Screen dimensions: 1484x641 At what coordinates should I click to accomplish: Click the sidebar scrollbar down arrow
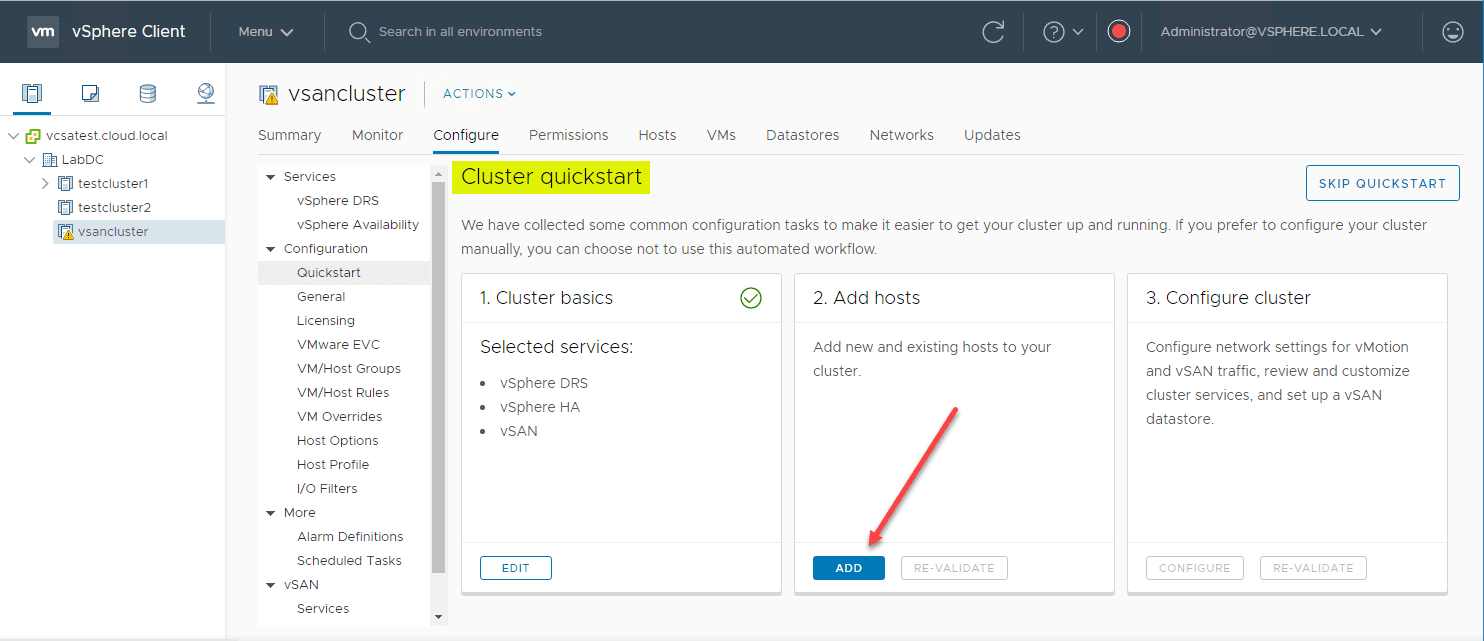point(438,617)
